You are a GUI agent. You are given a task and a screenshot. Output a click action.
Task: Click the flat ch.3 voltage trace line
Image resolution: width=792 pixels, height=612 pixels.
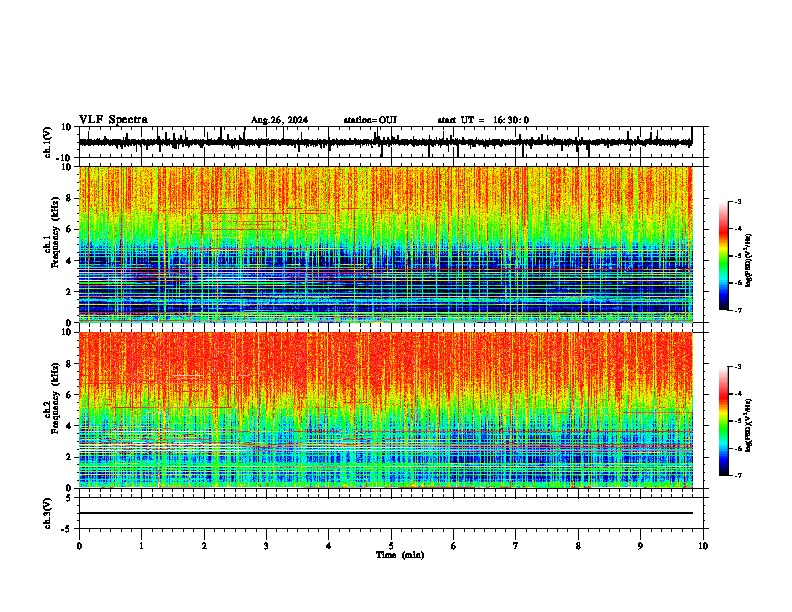(x=386, y=513)
